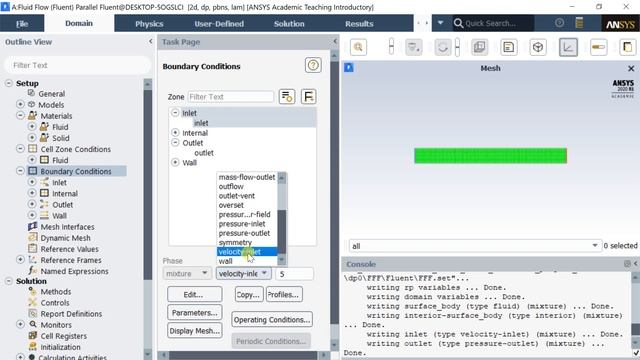Expand the Models tree node

pos(20,104)
